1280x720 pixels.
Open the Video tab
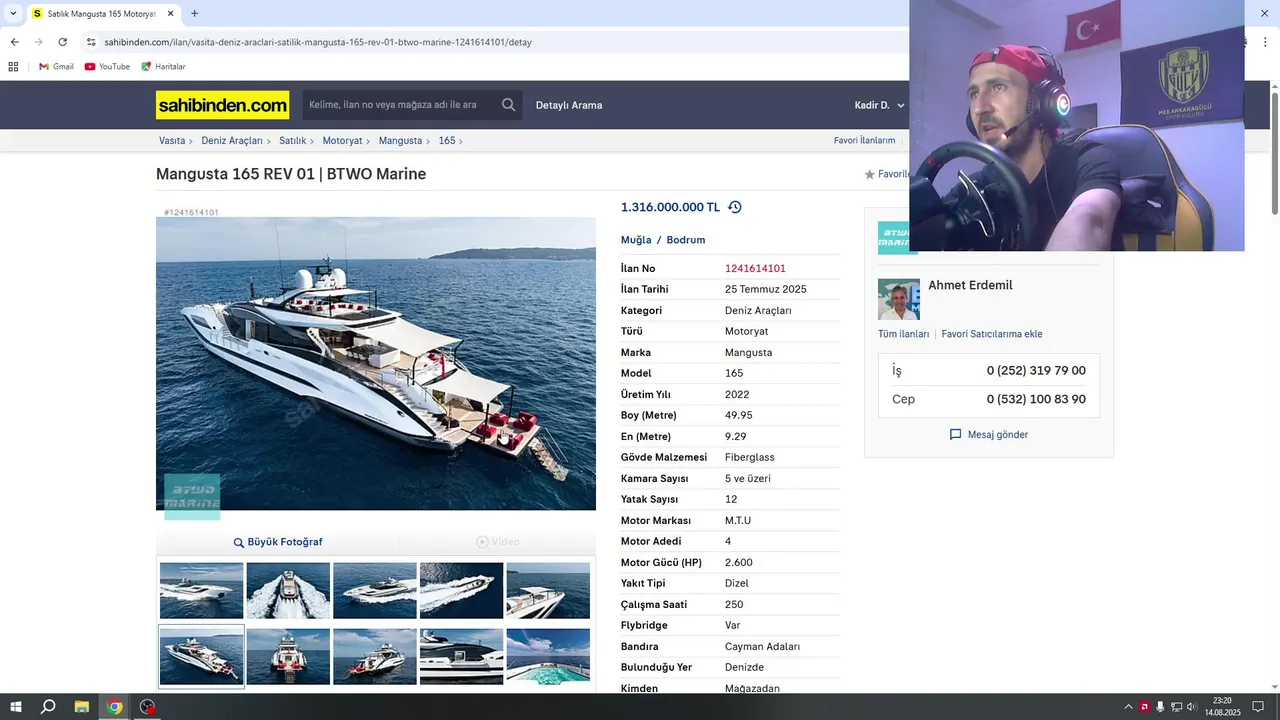(x=497, y=542)
